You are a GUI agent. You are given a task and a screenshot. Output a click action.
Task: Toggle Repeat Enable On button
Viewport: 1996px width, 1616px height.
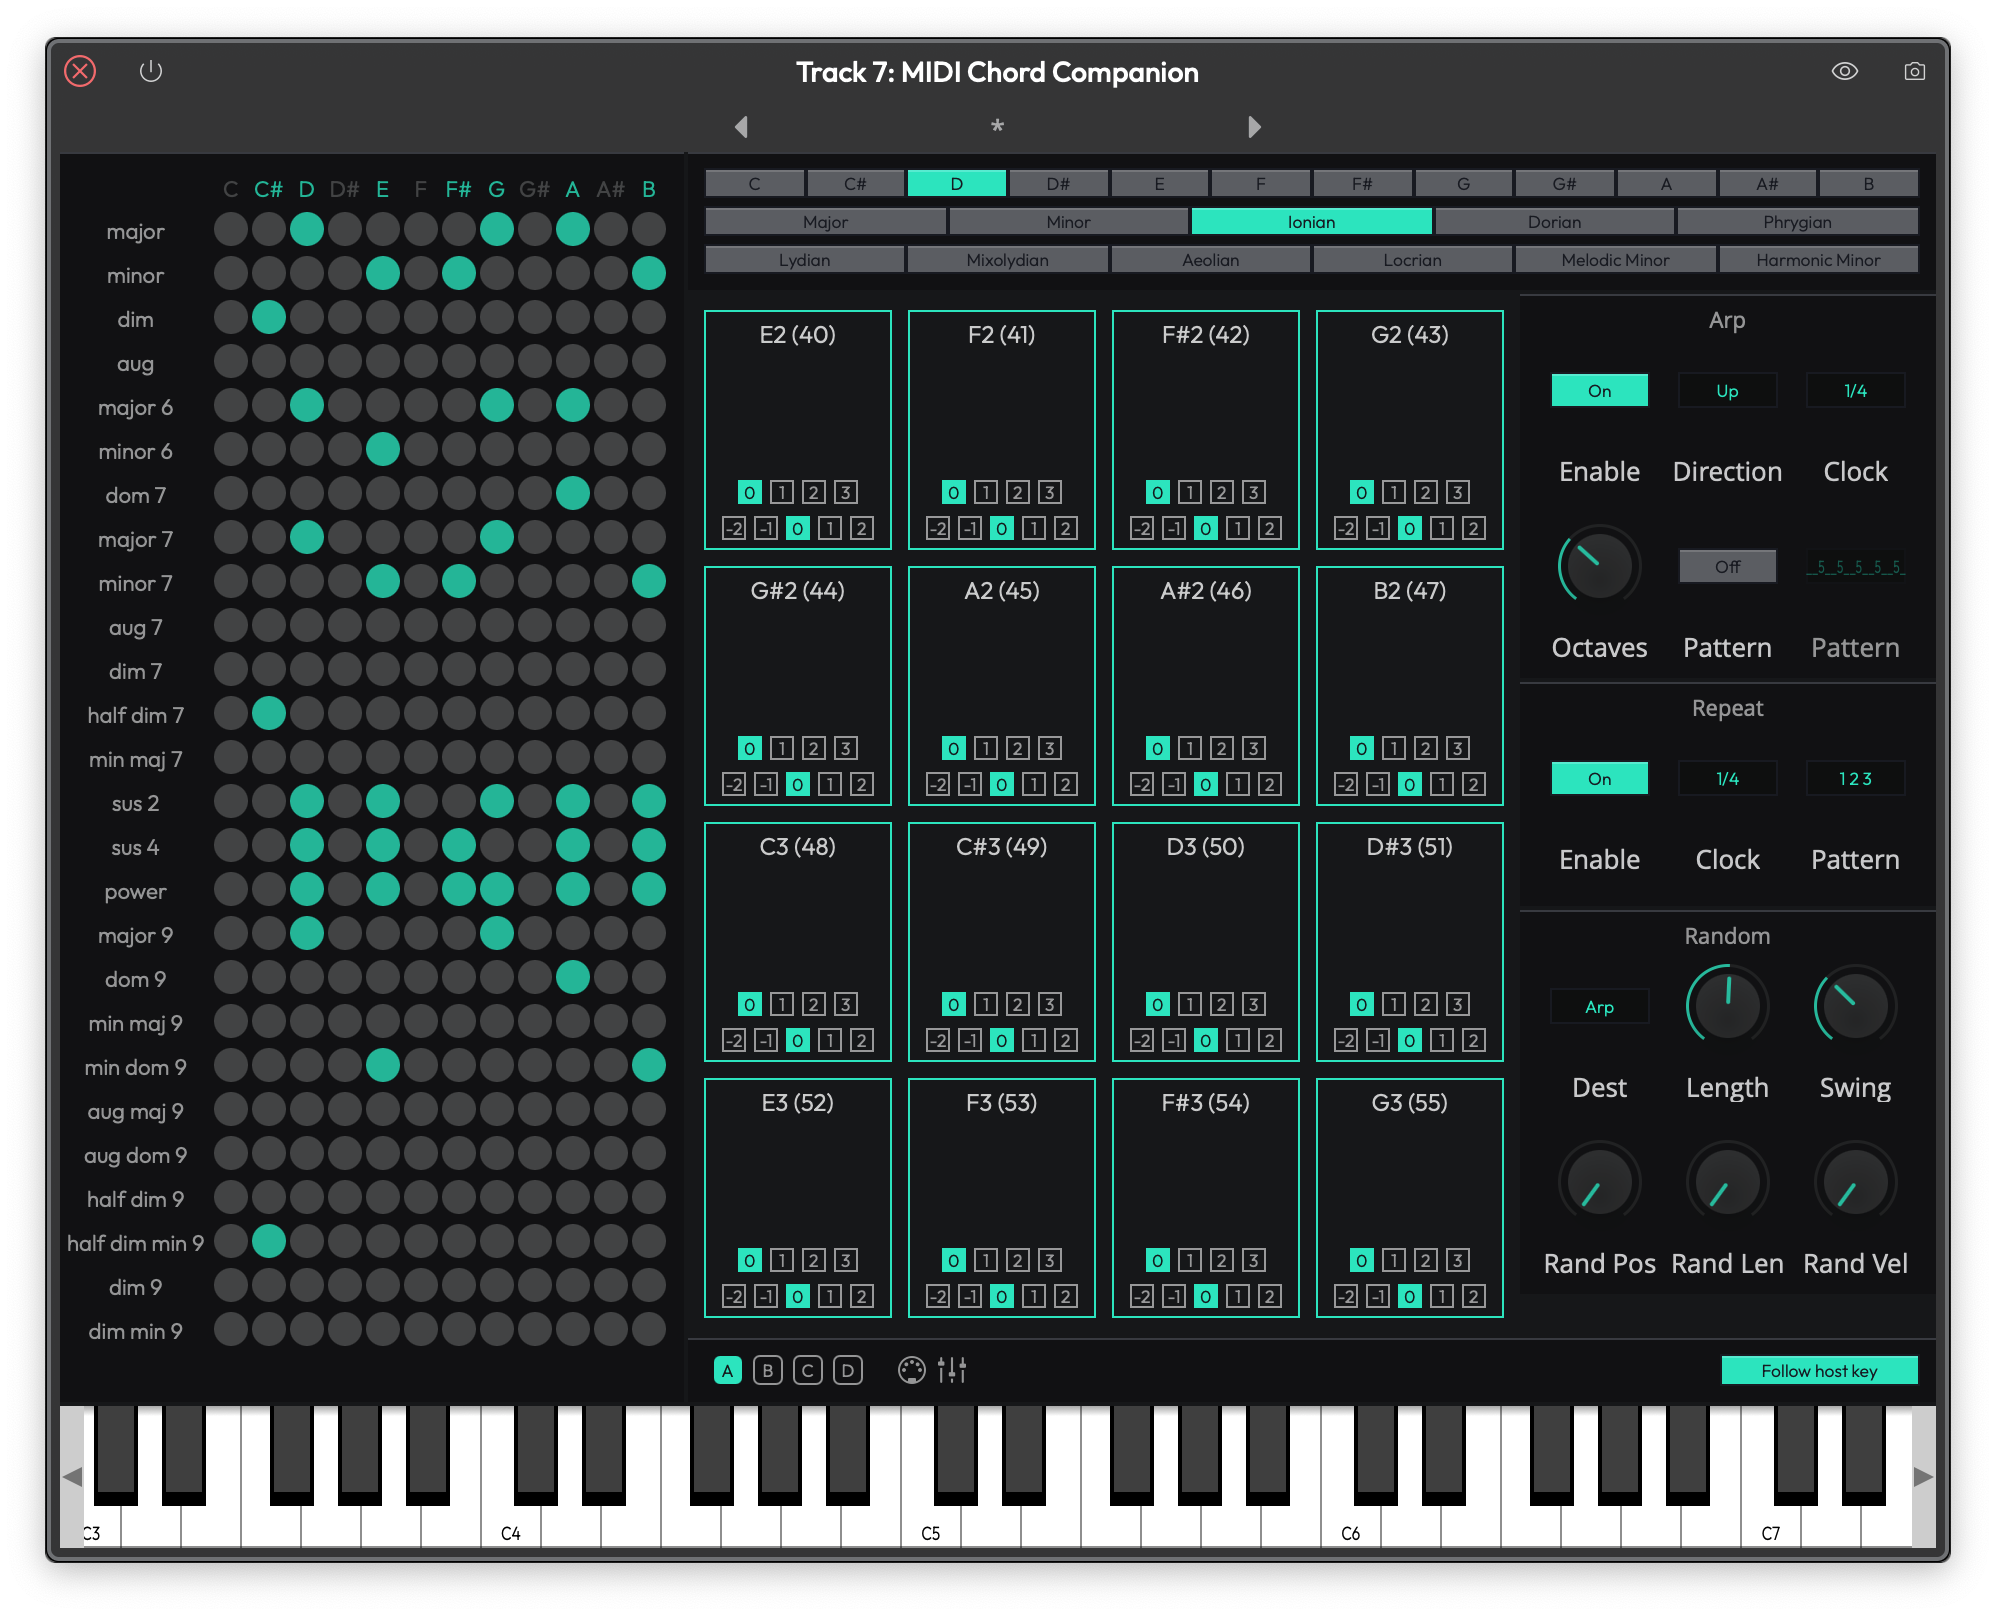(x=1600, y=778)
